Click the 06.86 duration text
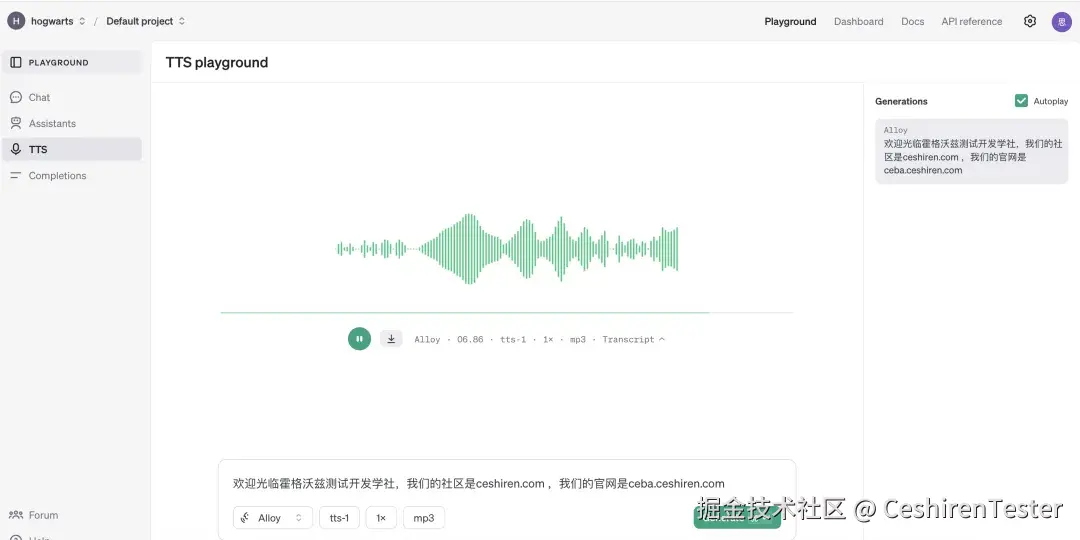The height and width of the screenshot is (540, 1080). tap(470, 340)
